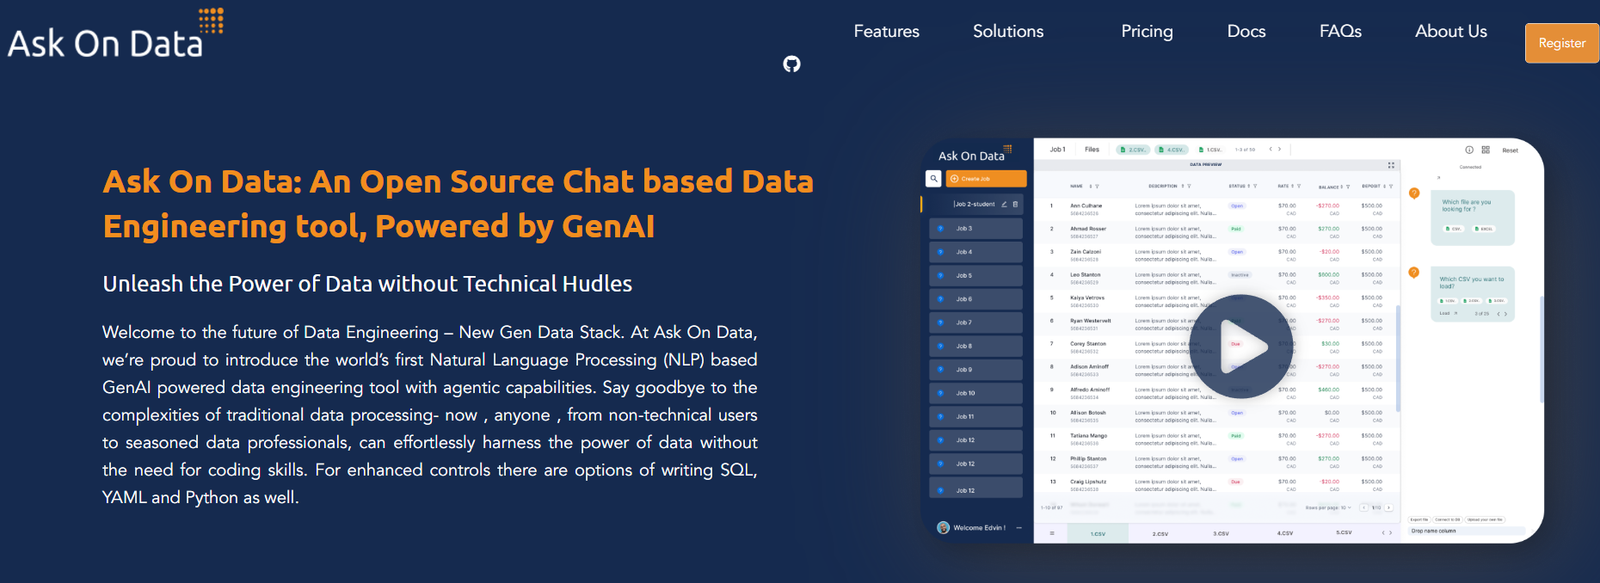Viewport: 1600px width, 583px height.
Task: Click the pencil edit icon on Job 2-student
Action: [x=1004, y=204]
